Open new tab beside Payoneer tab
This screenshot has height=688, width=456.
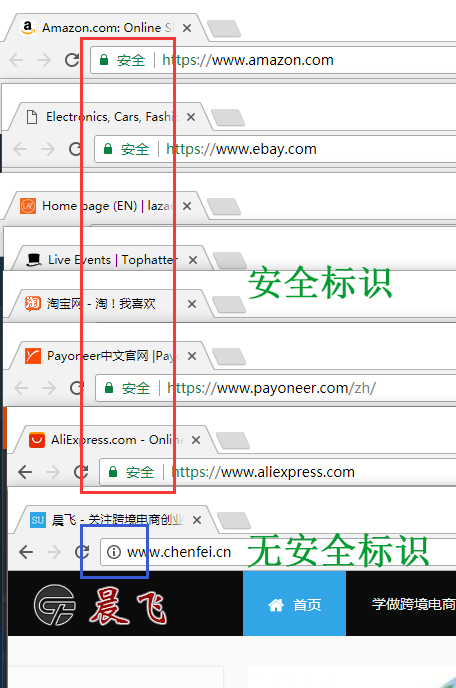click(x=229, y=357)
